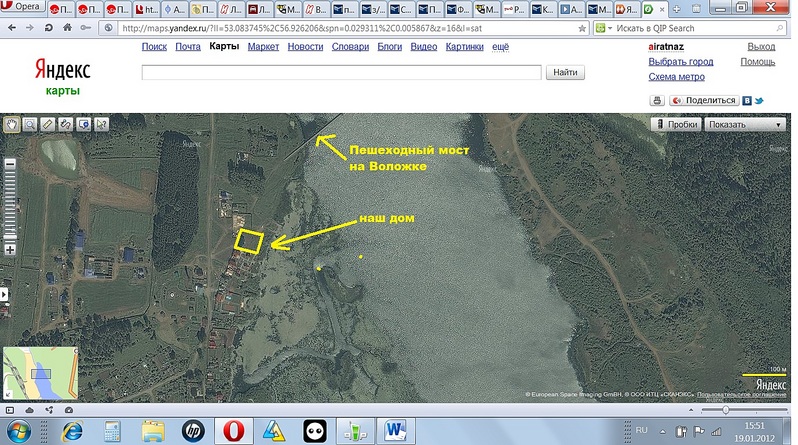Expand the 'Показать' layers dropdown
This screenshot has width=798, height=445.
tap(745, 124)
